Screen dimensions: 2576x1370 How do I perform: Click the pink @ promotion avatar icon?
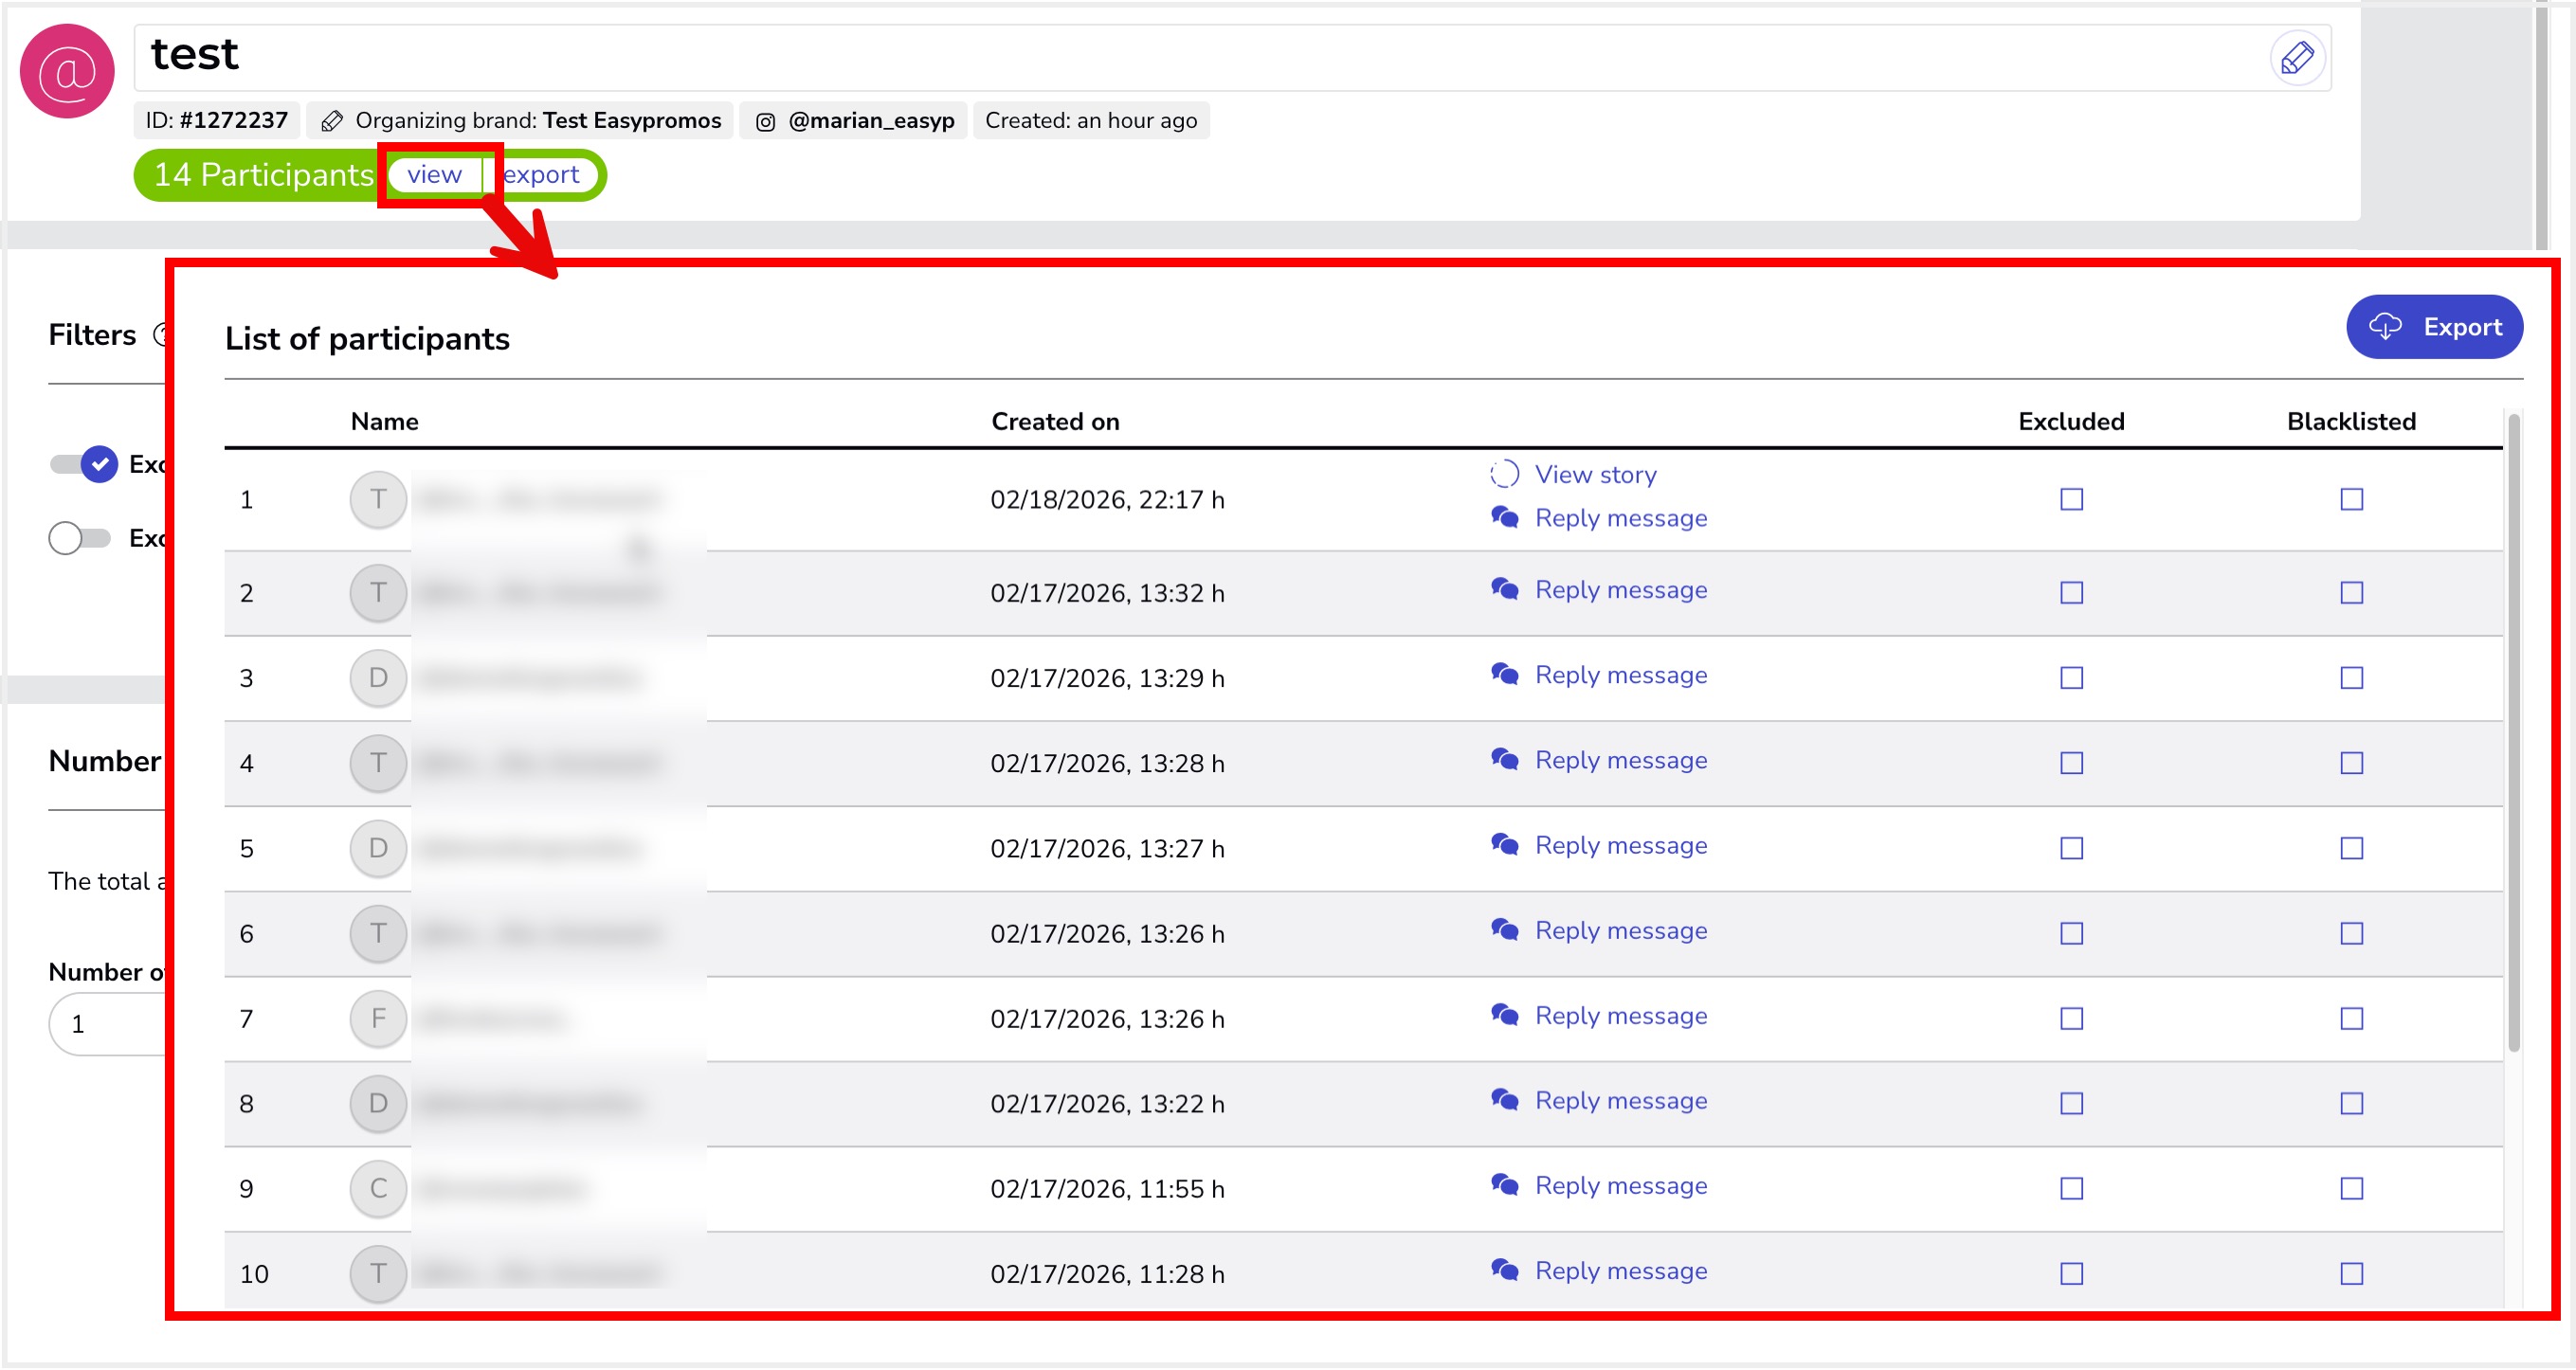[x=67, y=71]
